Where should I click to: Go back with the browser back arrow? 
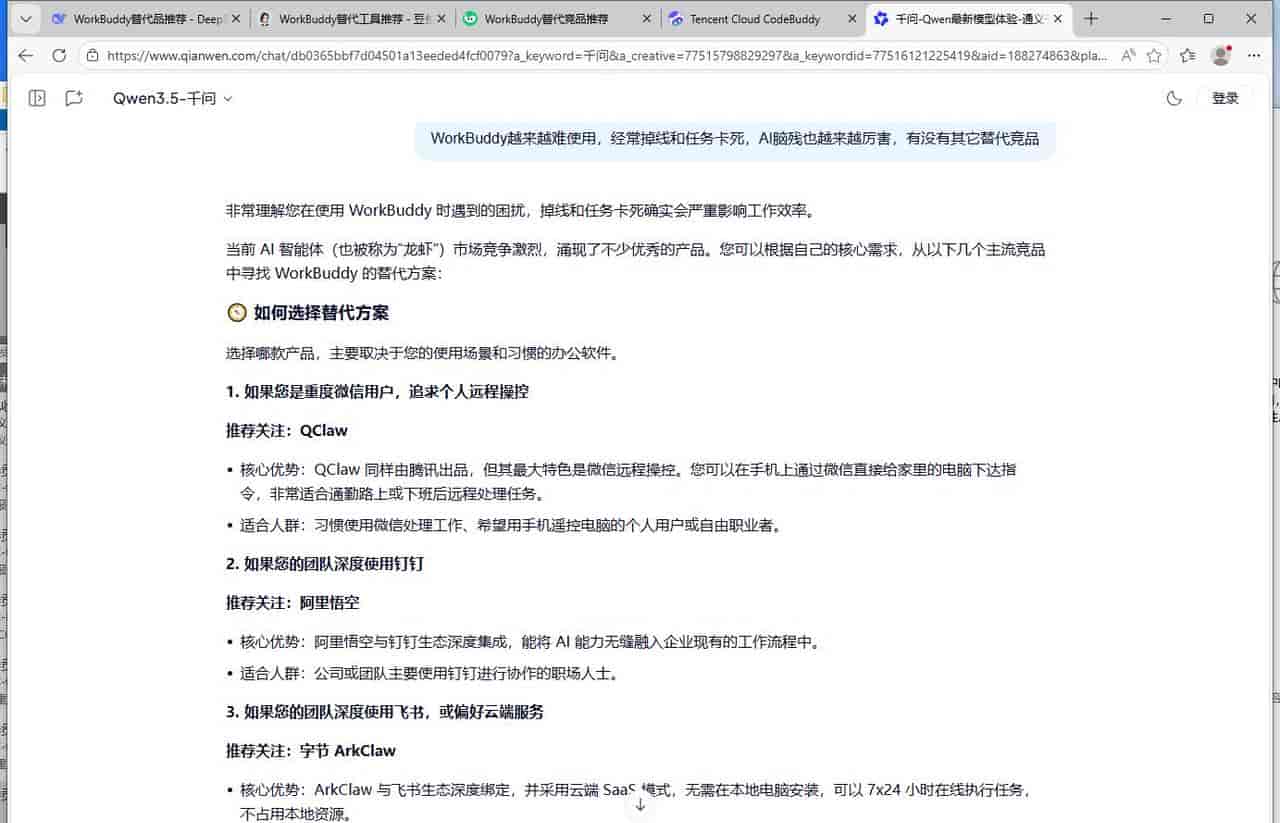(26, 56)
